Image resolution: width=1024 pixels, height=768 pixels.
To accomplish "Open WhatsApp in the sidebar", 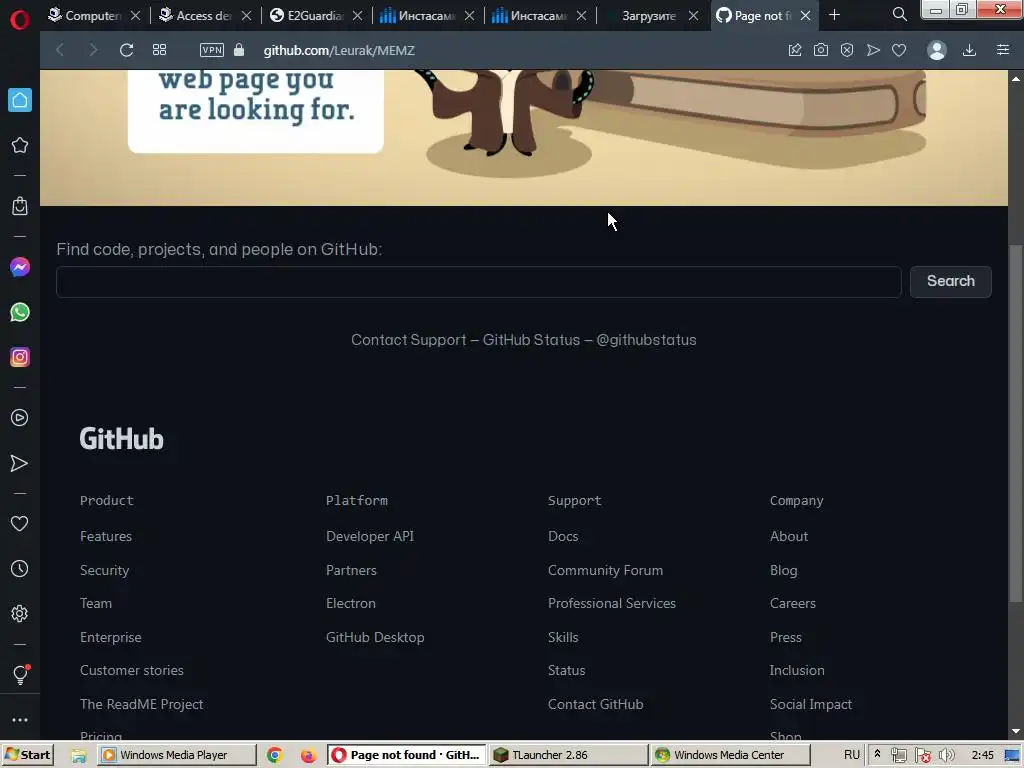I will point(20,312).
